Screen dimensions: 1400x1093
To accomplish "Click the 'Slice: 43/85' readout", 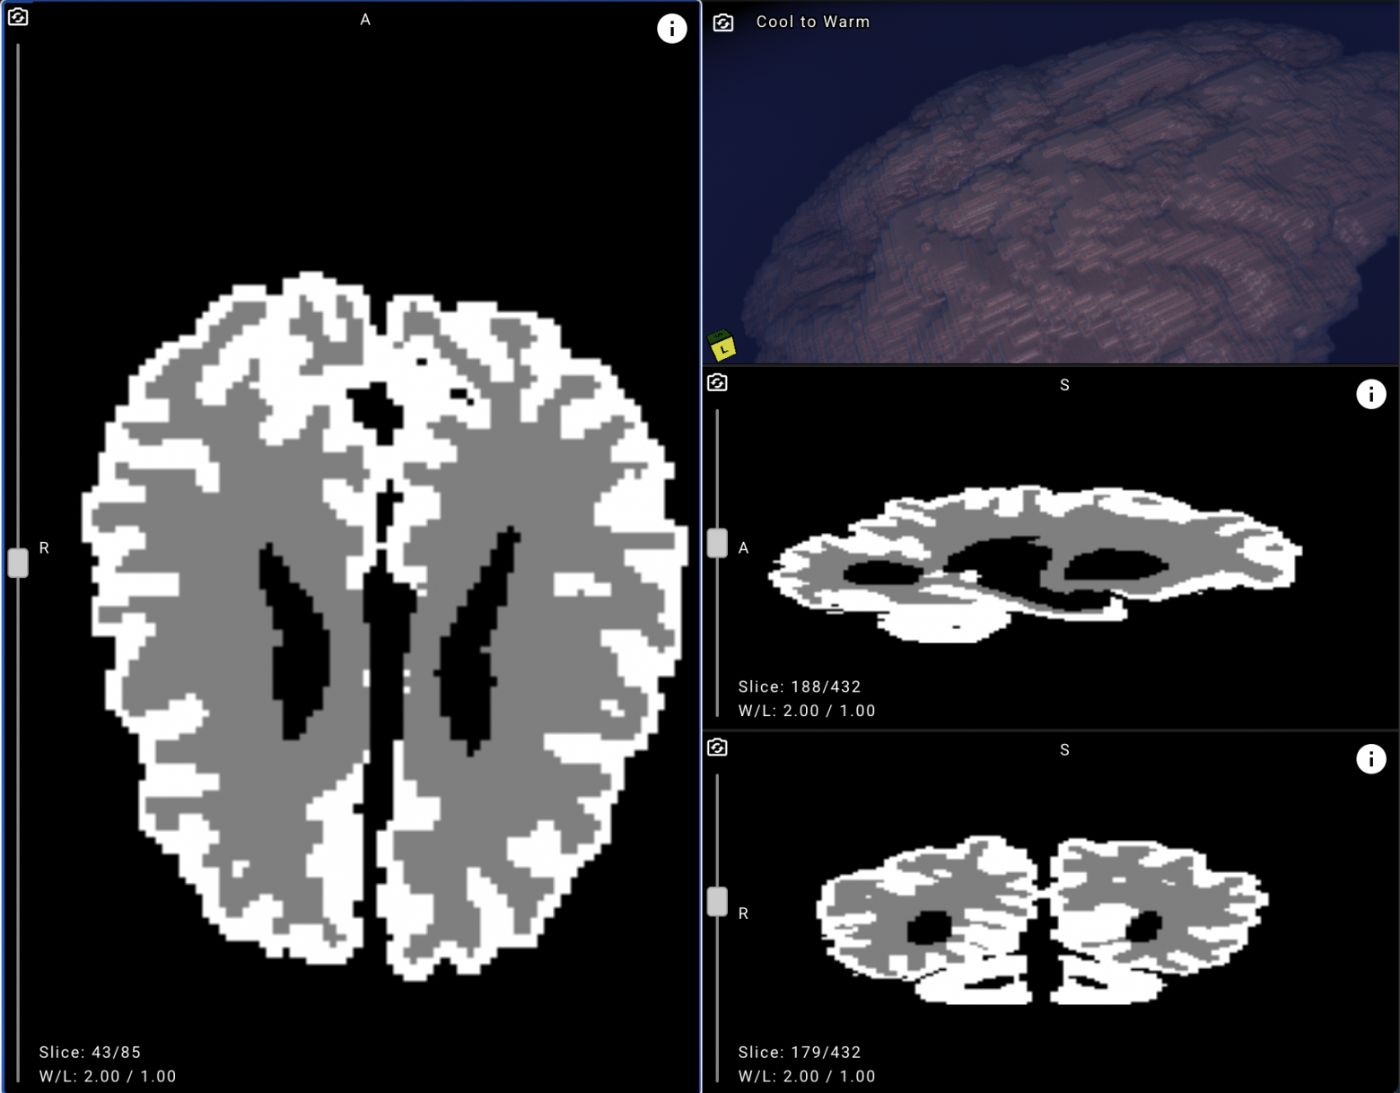I will pyautogui.click(x=90, y=1052).
